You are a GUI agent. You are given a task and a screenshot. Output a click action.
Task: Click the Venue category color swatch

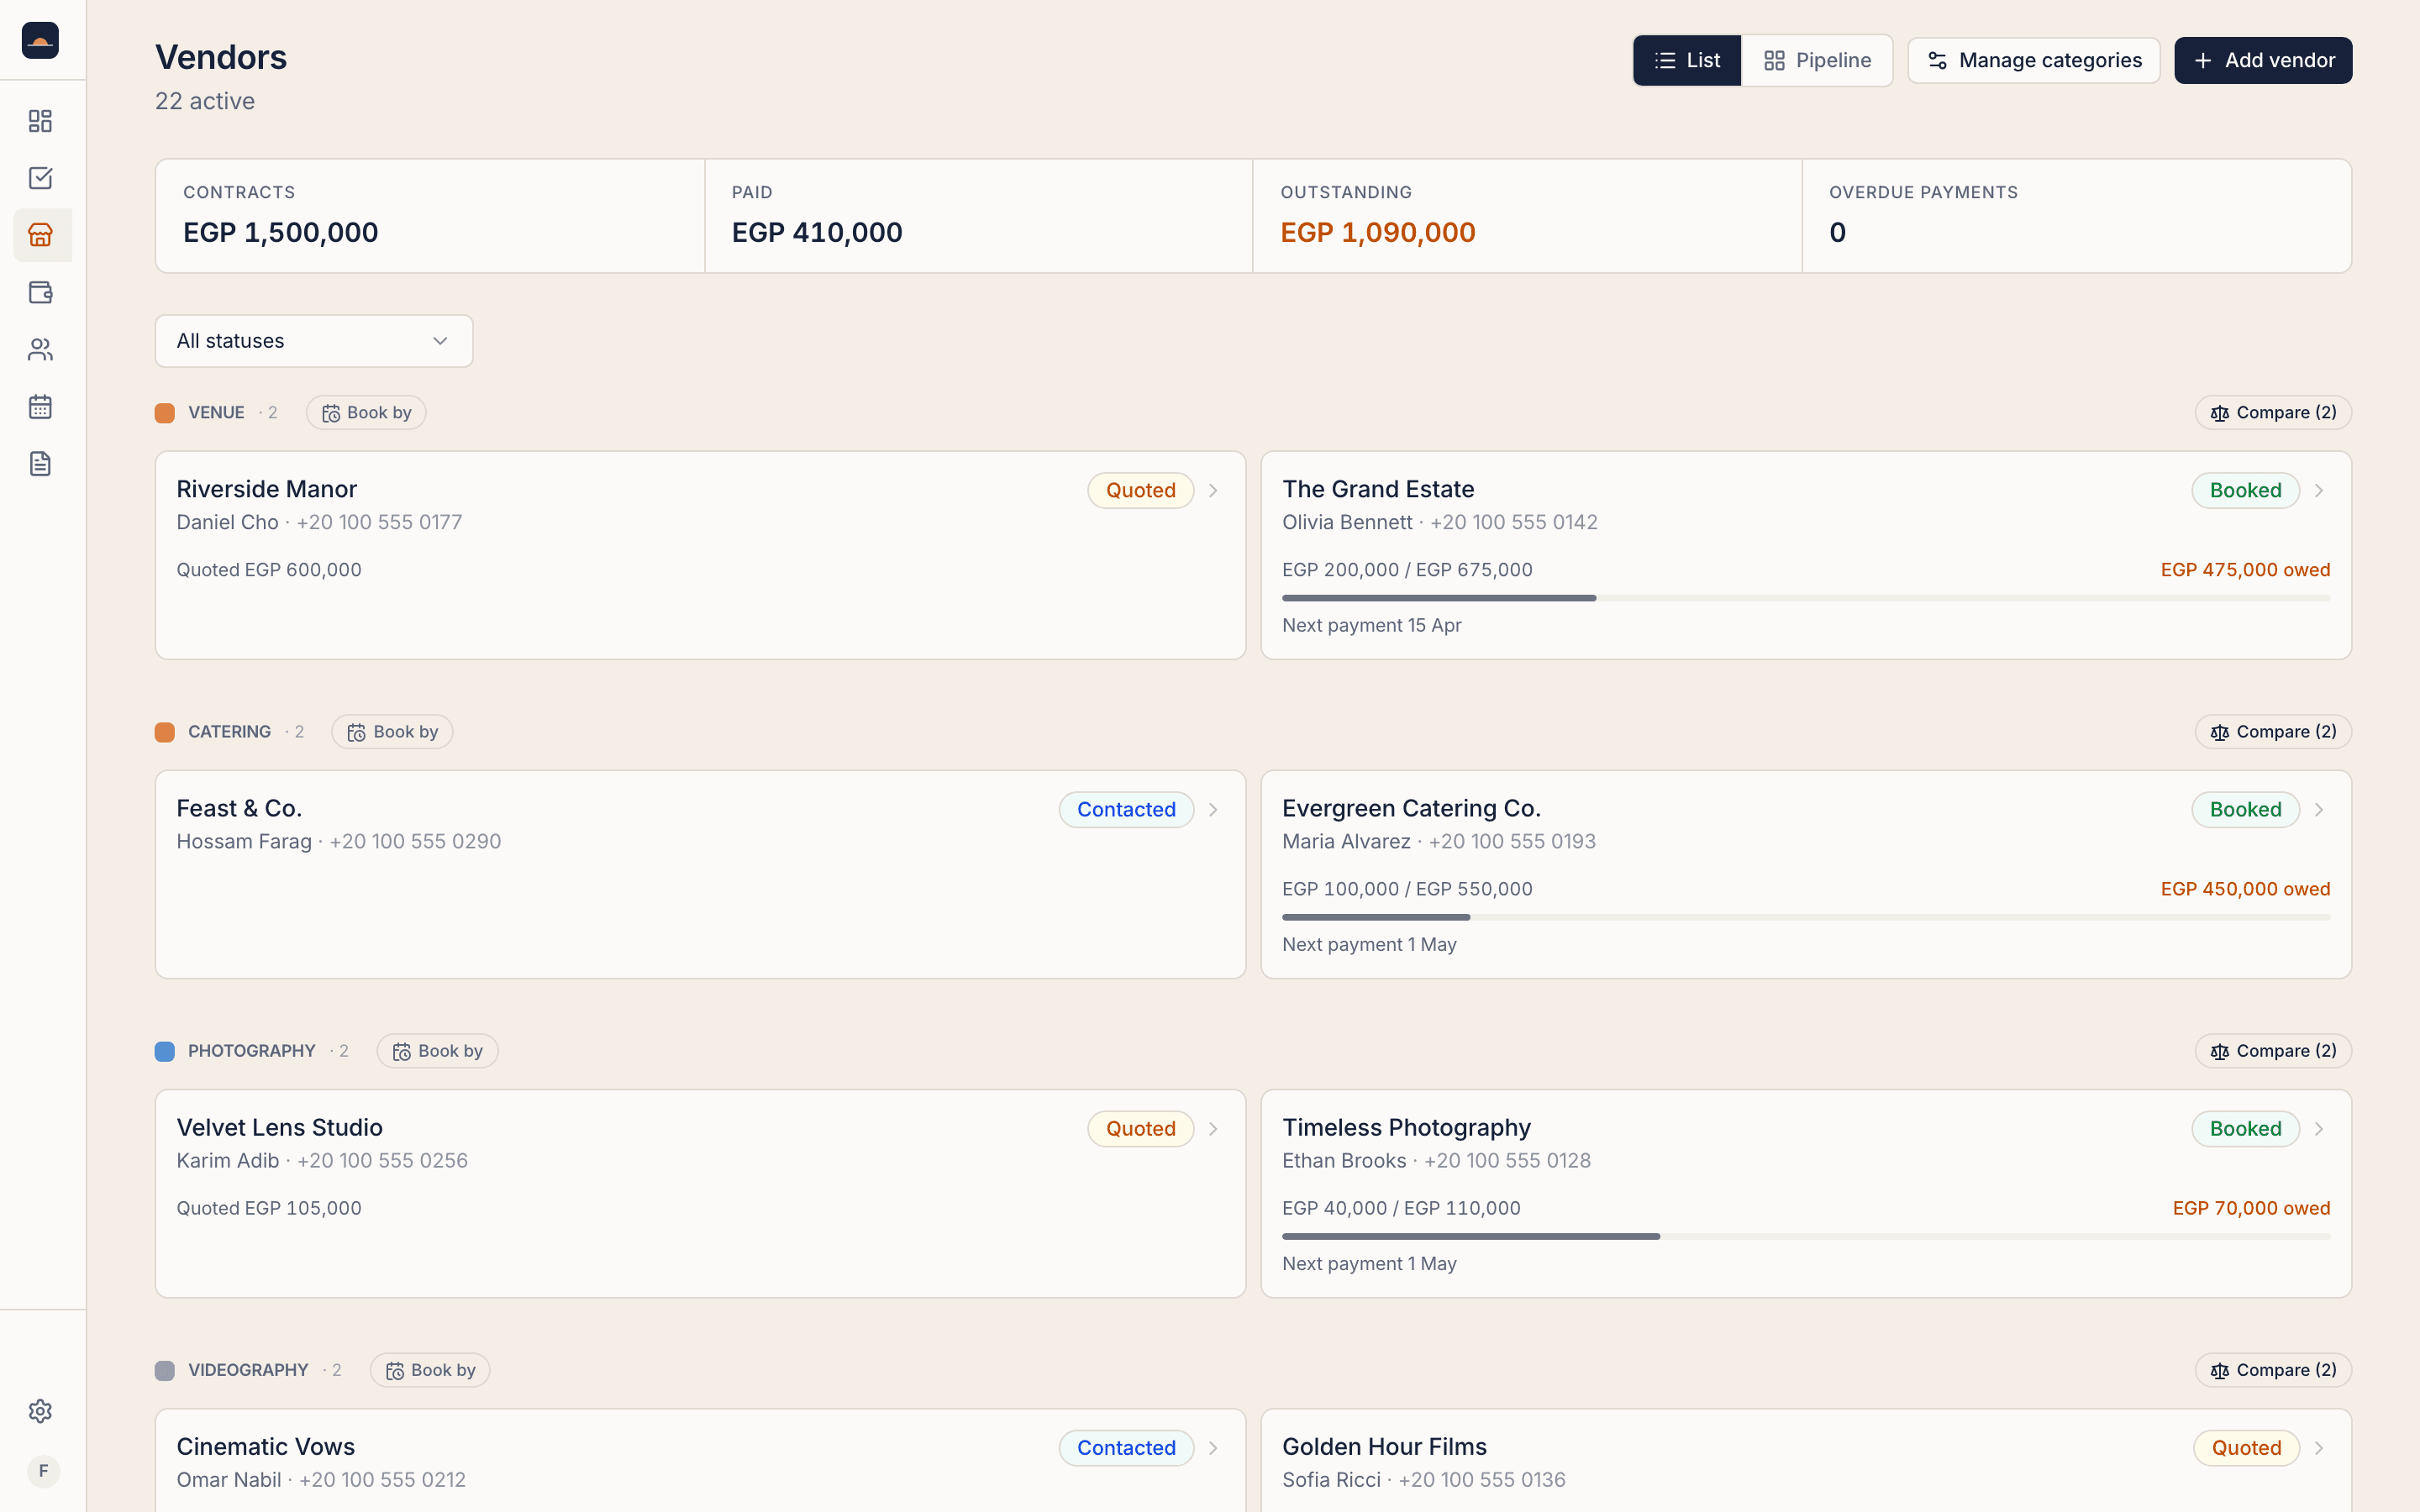pyautogui.click(x=165, y=413)
